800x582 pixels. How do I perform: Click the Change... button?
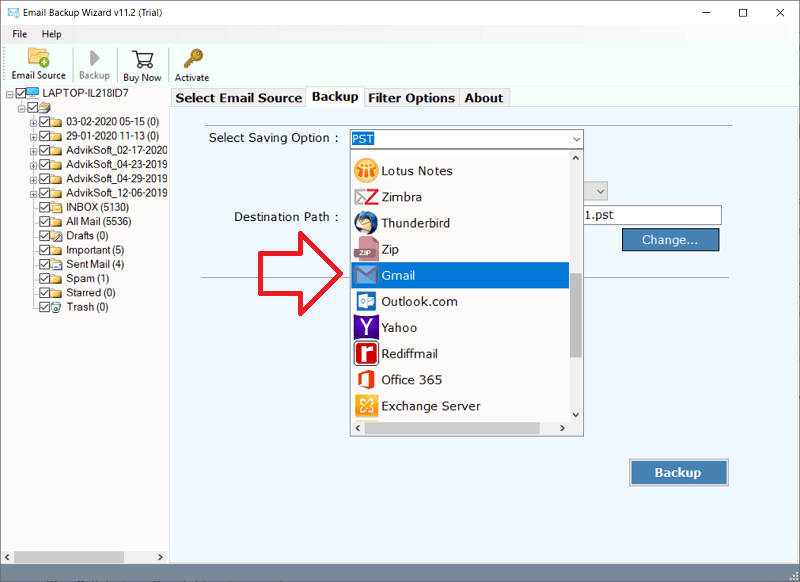670,240
